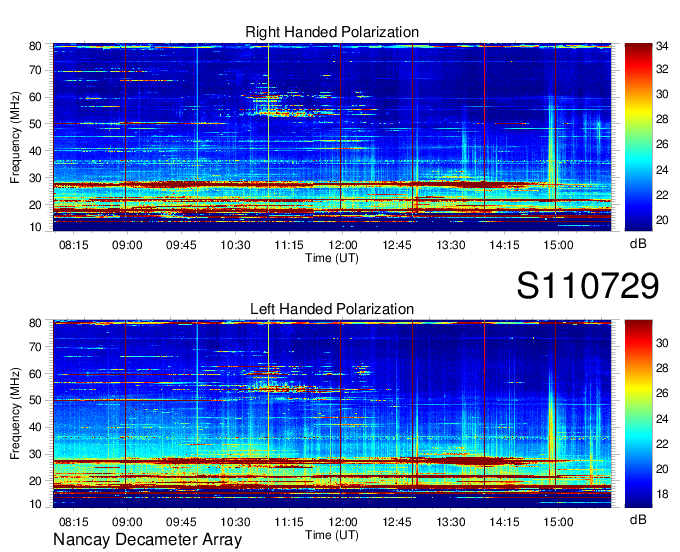Click the 'Nancay Decameter Array' caption

[x=147, y=540]
